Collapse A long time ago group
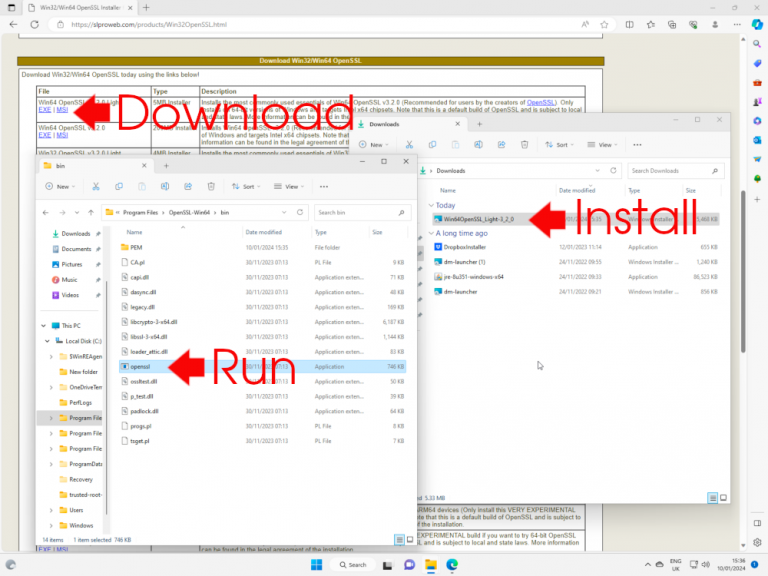 coord(431,233)
